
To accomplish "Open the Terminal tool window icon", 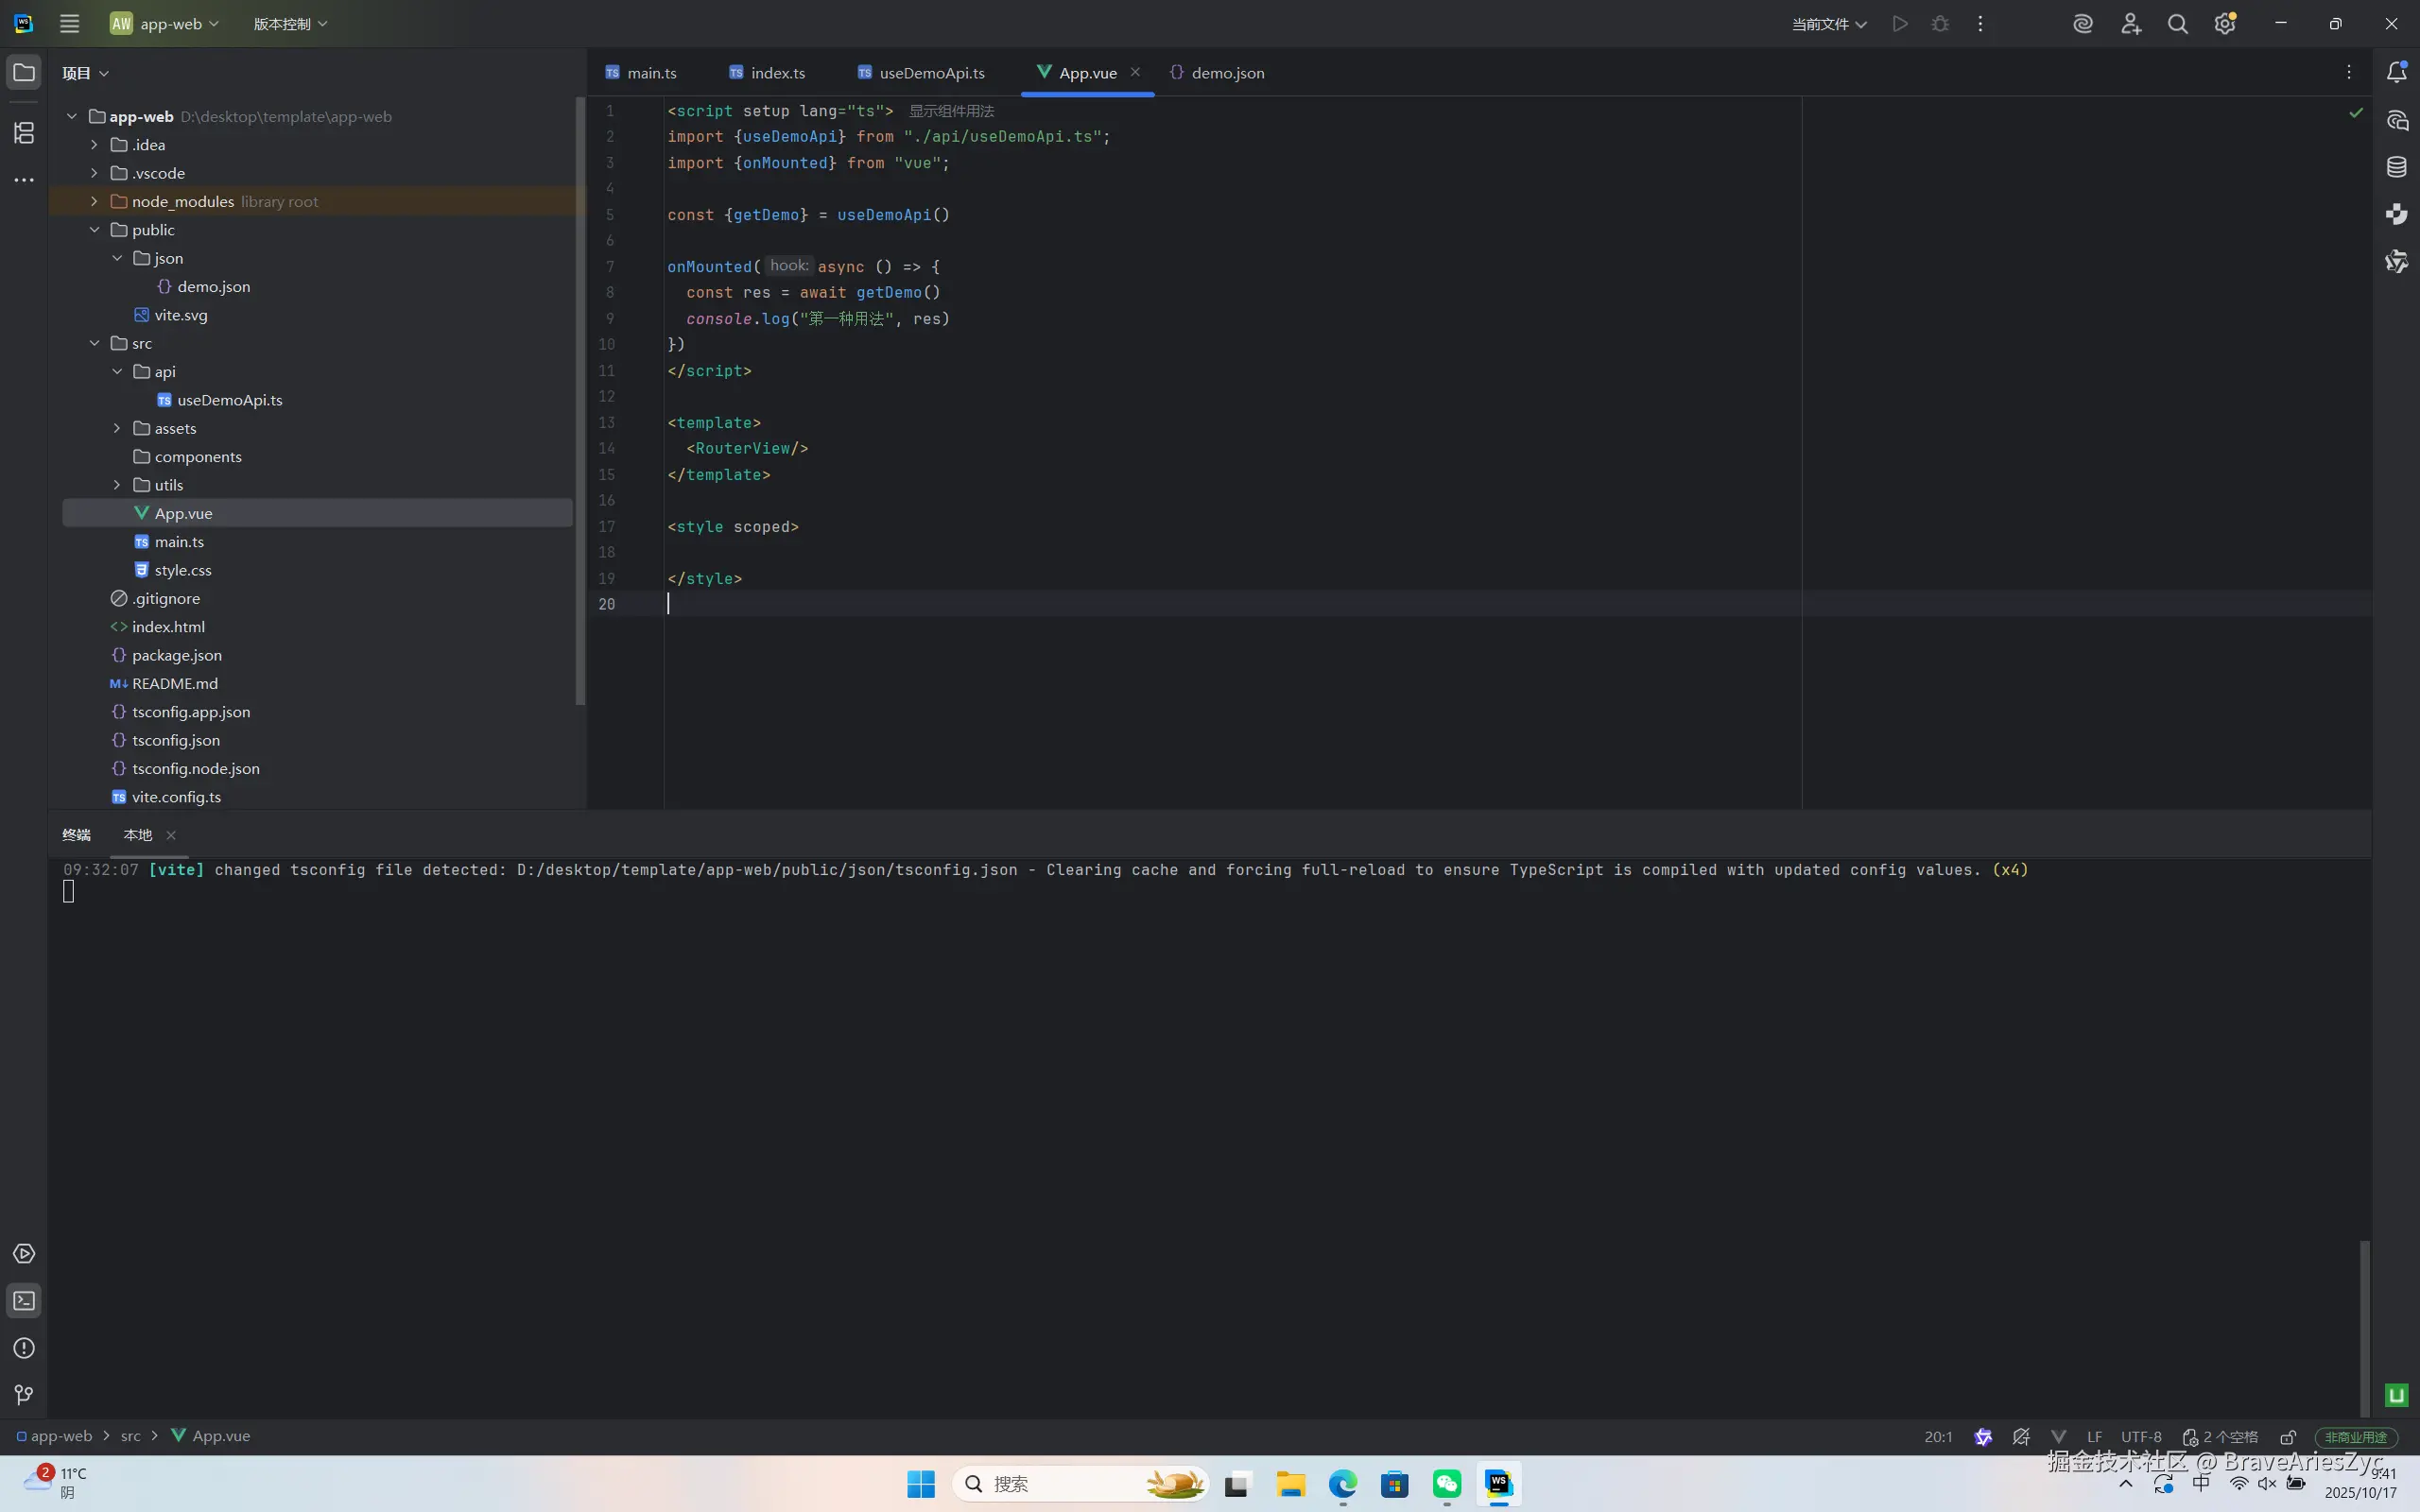I will 24,1301.
